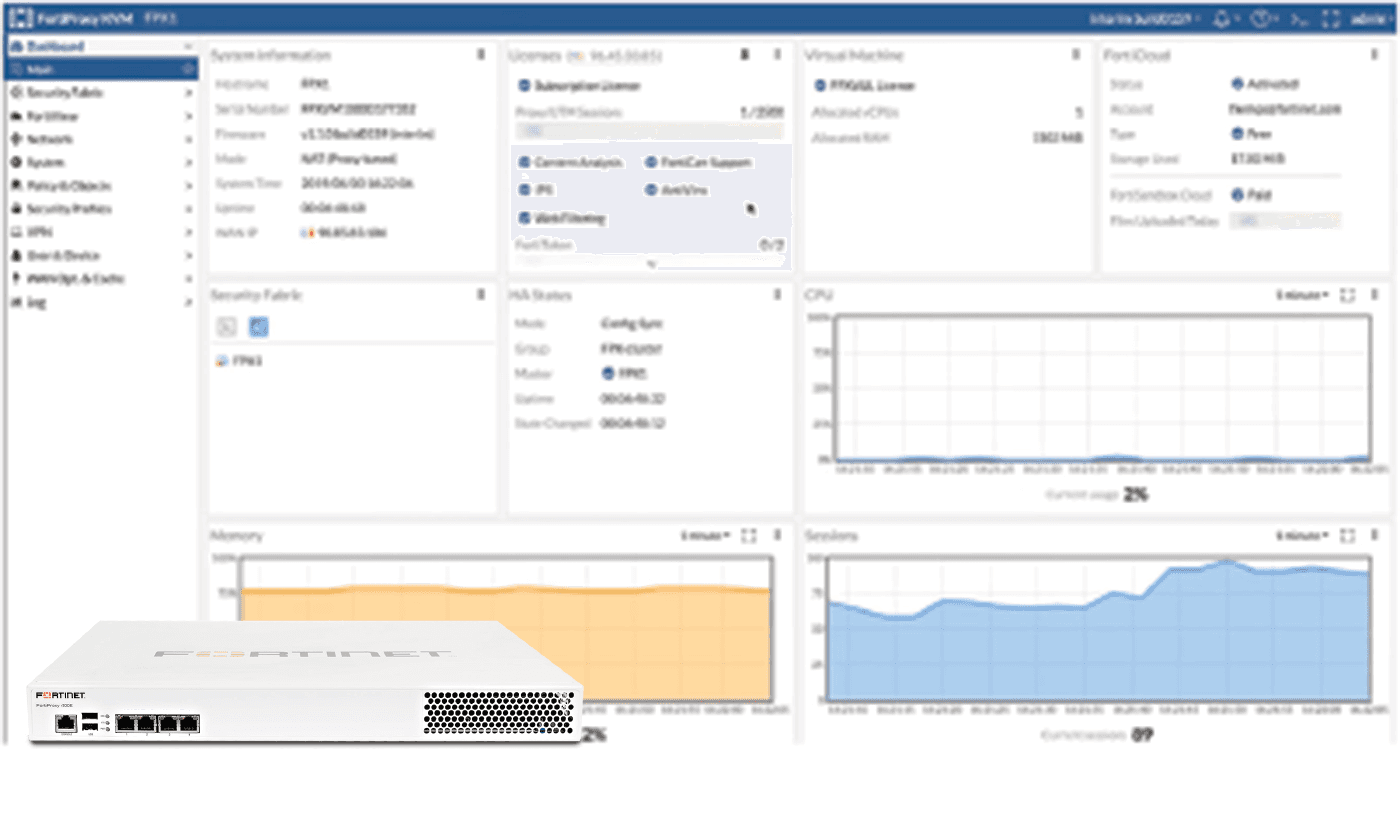This screenshot has width=1400, height=834.
Task: Click the serial number value
Action: (358, 109)
